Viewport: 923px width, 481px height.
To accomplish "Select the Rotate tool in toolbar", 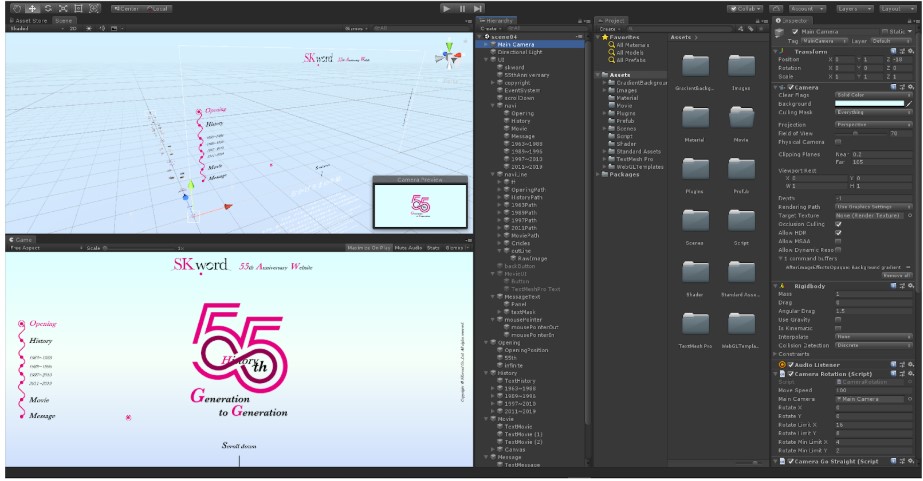I will pos(48,9).
